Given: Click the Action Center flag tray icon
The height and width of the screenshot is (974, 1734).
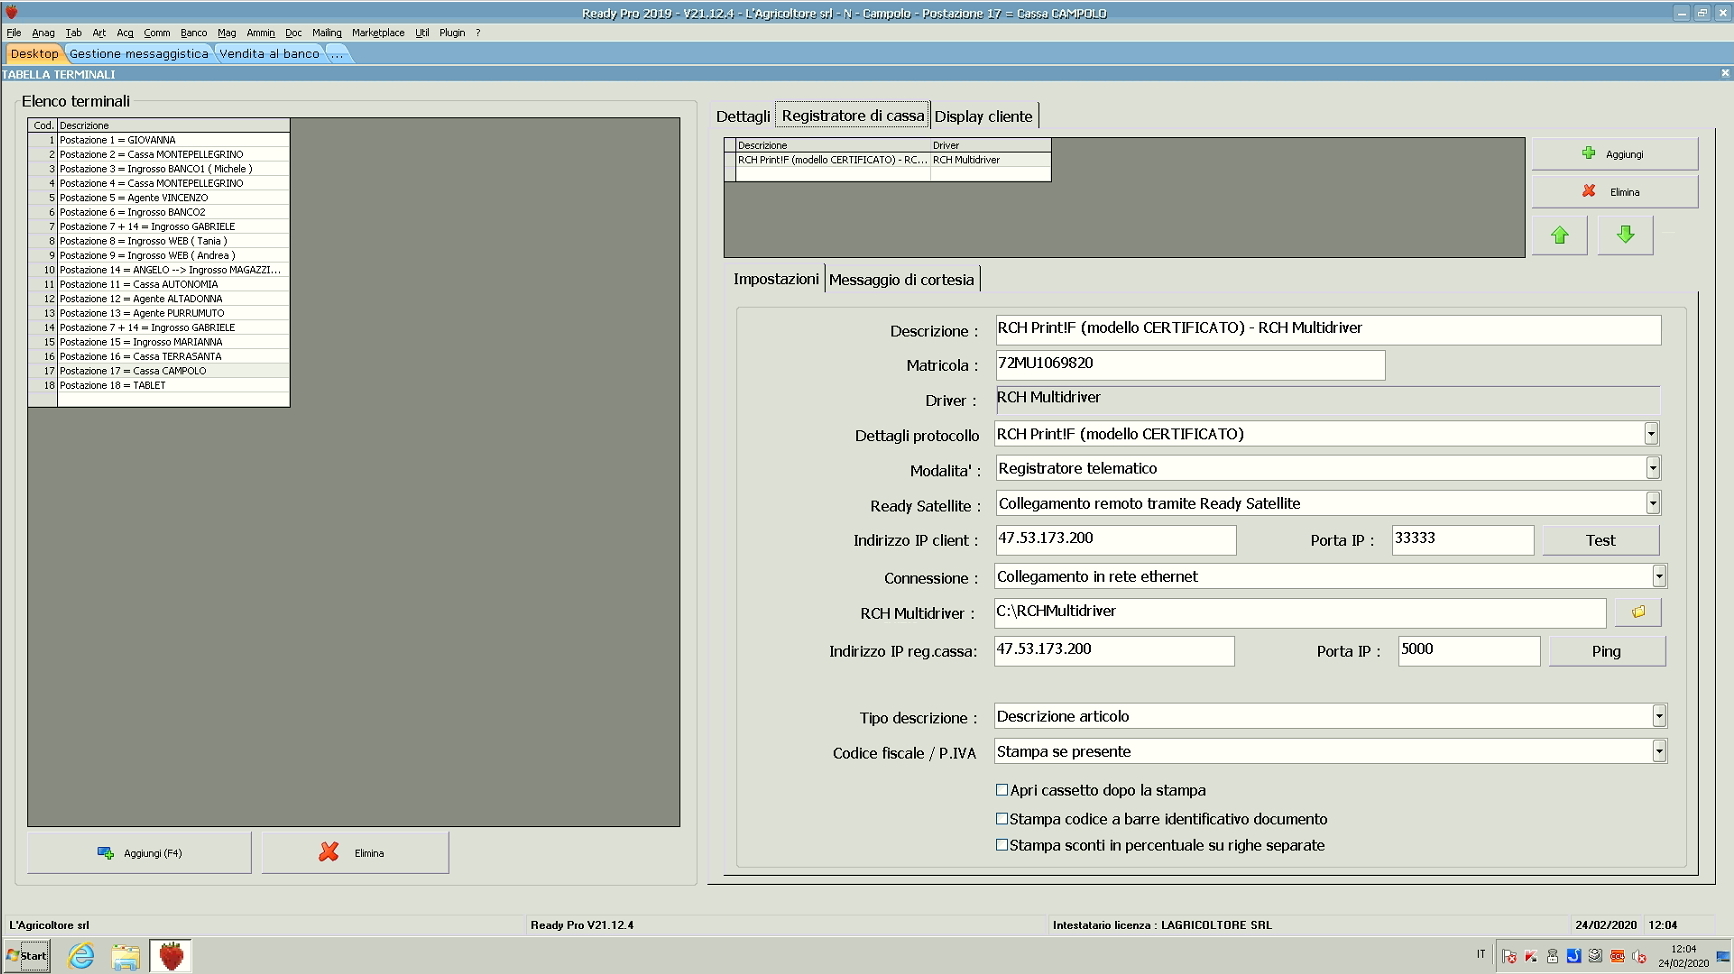Looking at the screenshot, I should pos(1509,957).
